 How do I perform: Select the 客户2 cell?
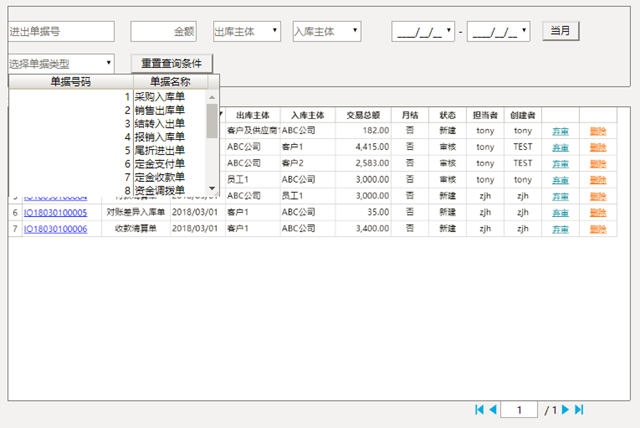coord(308,163)
